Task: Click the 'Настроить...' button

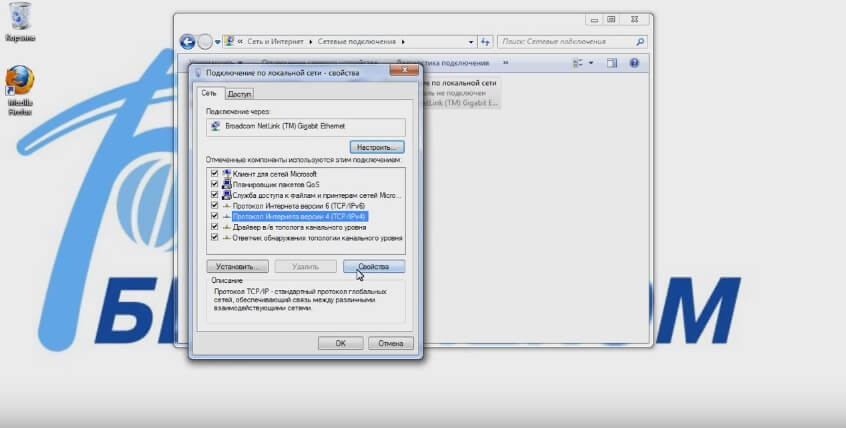Action: (x=377, y=147)
